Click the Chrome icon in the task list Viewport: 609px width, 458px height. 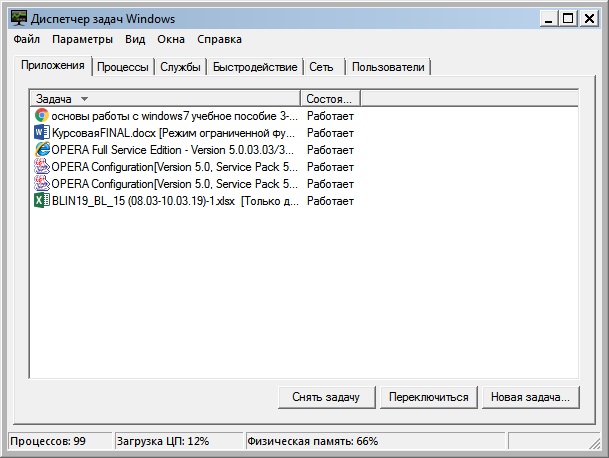[x=41, y=116]
